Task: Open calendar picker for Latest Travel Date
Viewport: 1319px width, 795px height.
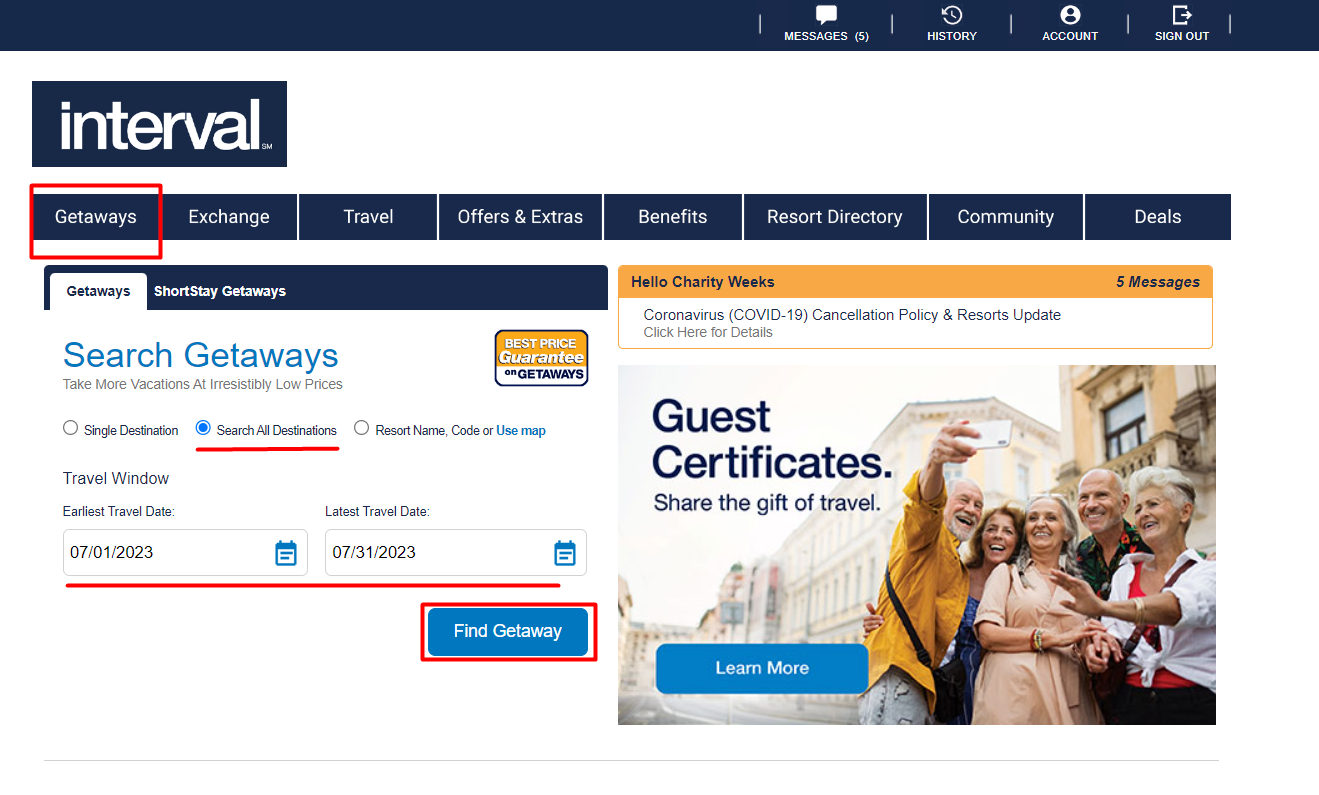Action: pos(565,553)
